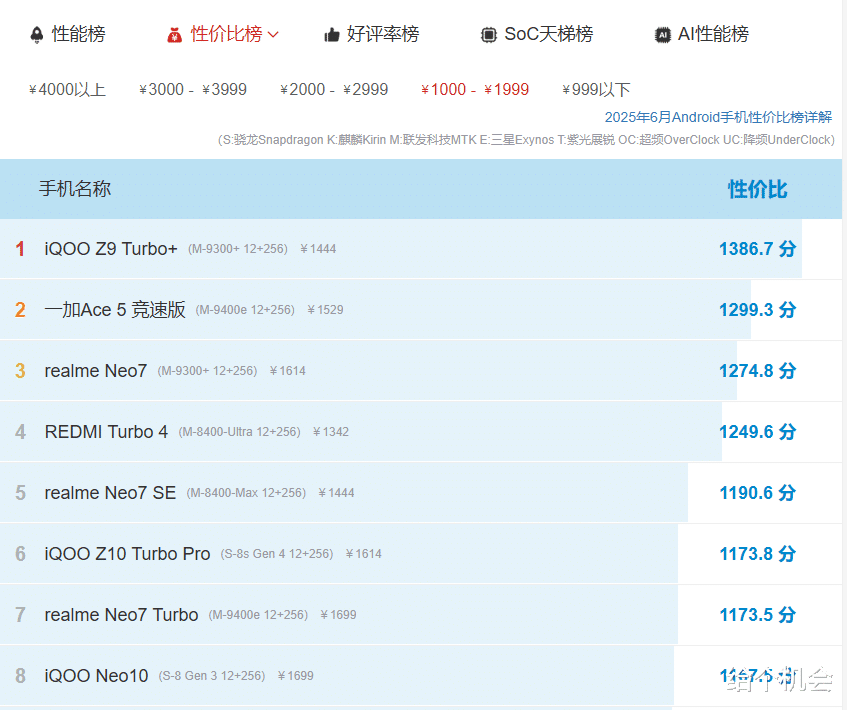Image resolution: width=847 pixels, height=710 pixels.
Task: Click the rocket icon beside 性能榜
Action: (37, 35)
